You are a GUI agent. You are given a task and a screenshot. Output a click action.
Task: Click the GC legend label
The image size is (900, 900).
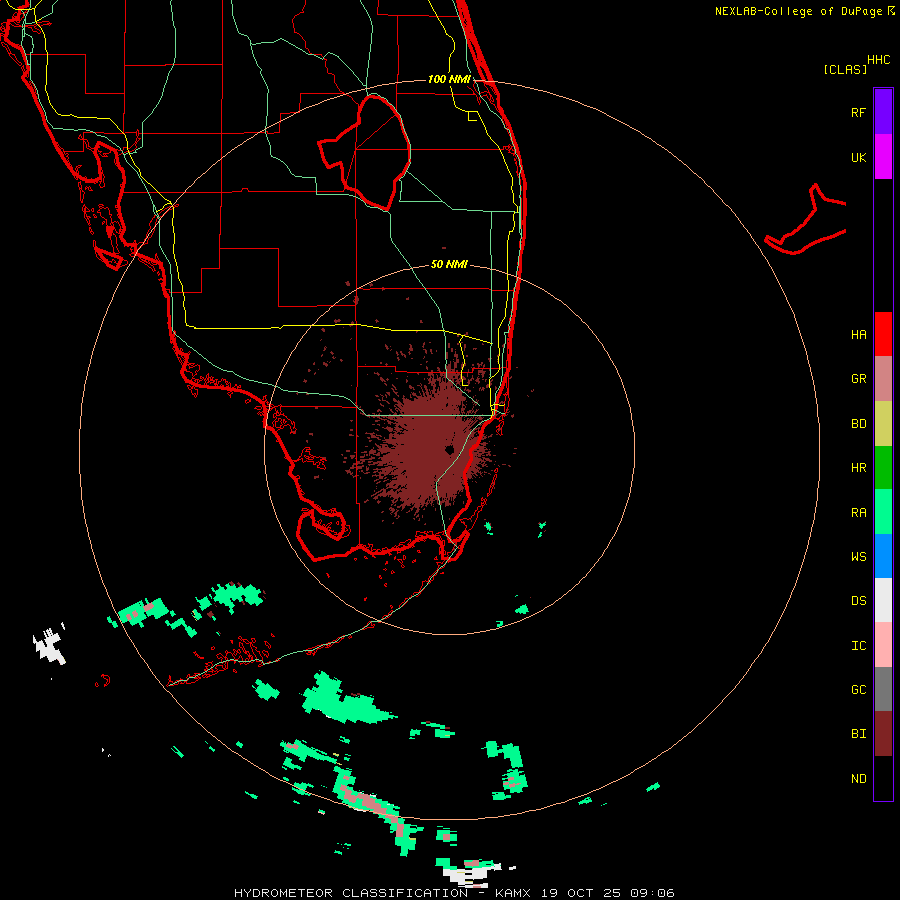858,690
